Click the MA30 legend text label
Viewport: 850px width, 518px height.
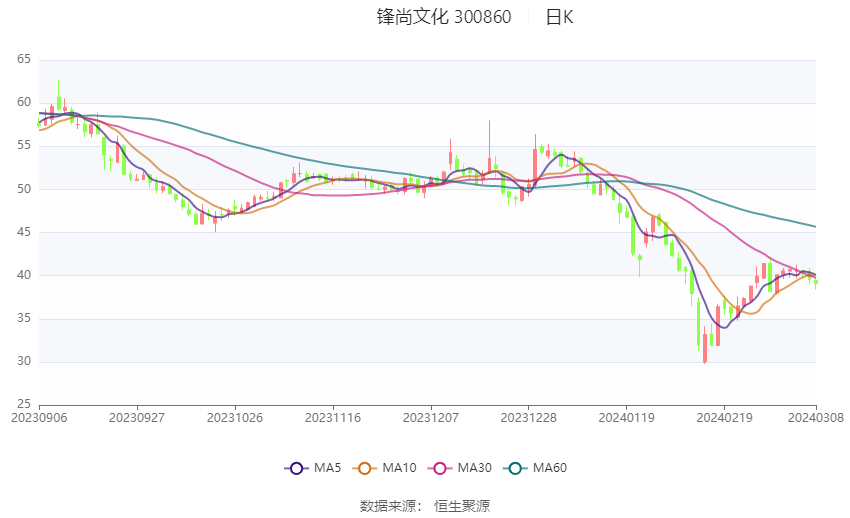474,468
